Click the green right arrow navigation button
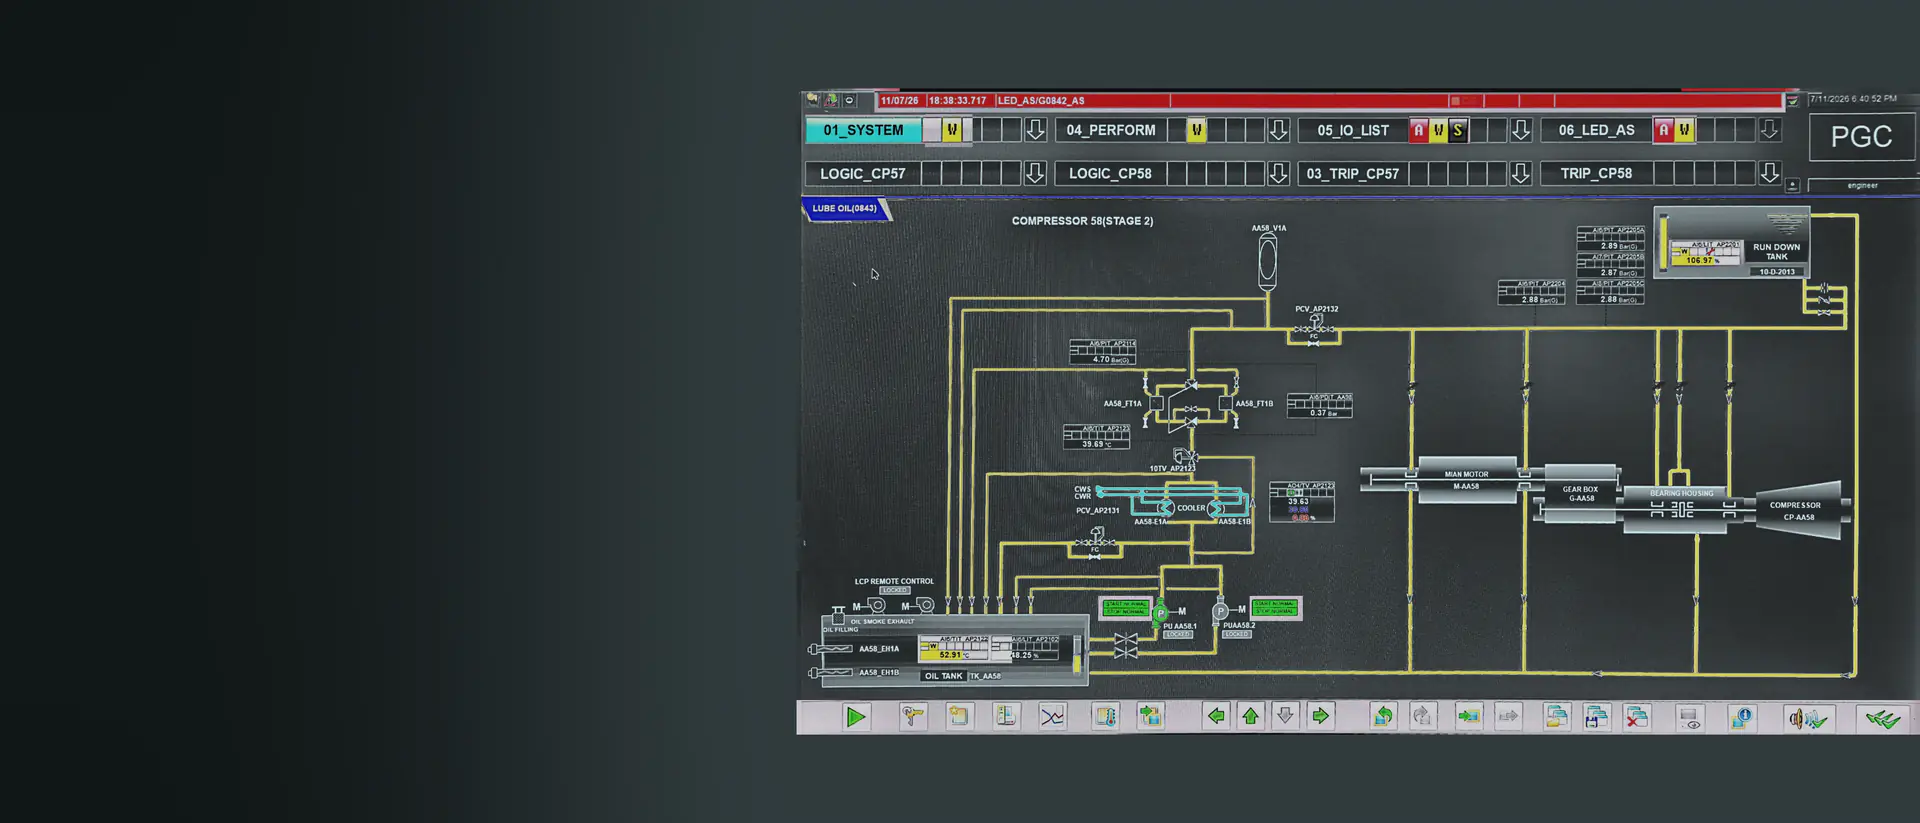Screen dimensions: 1920x823 click(x=1321, y=716)
